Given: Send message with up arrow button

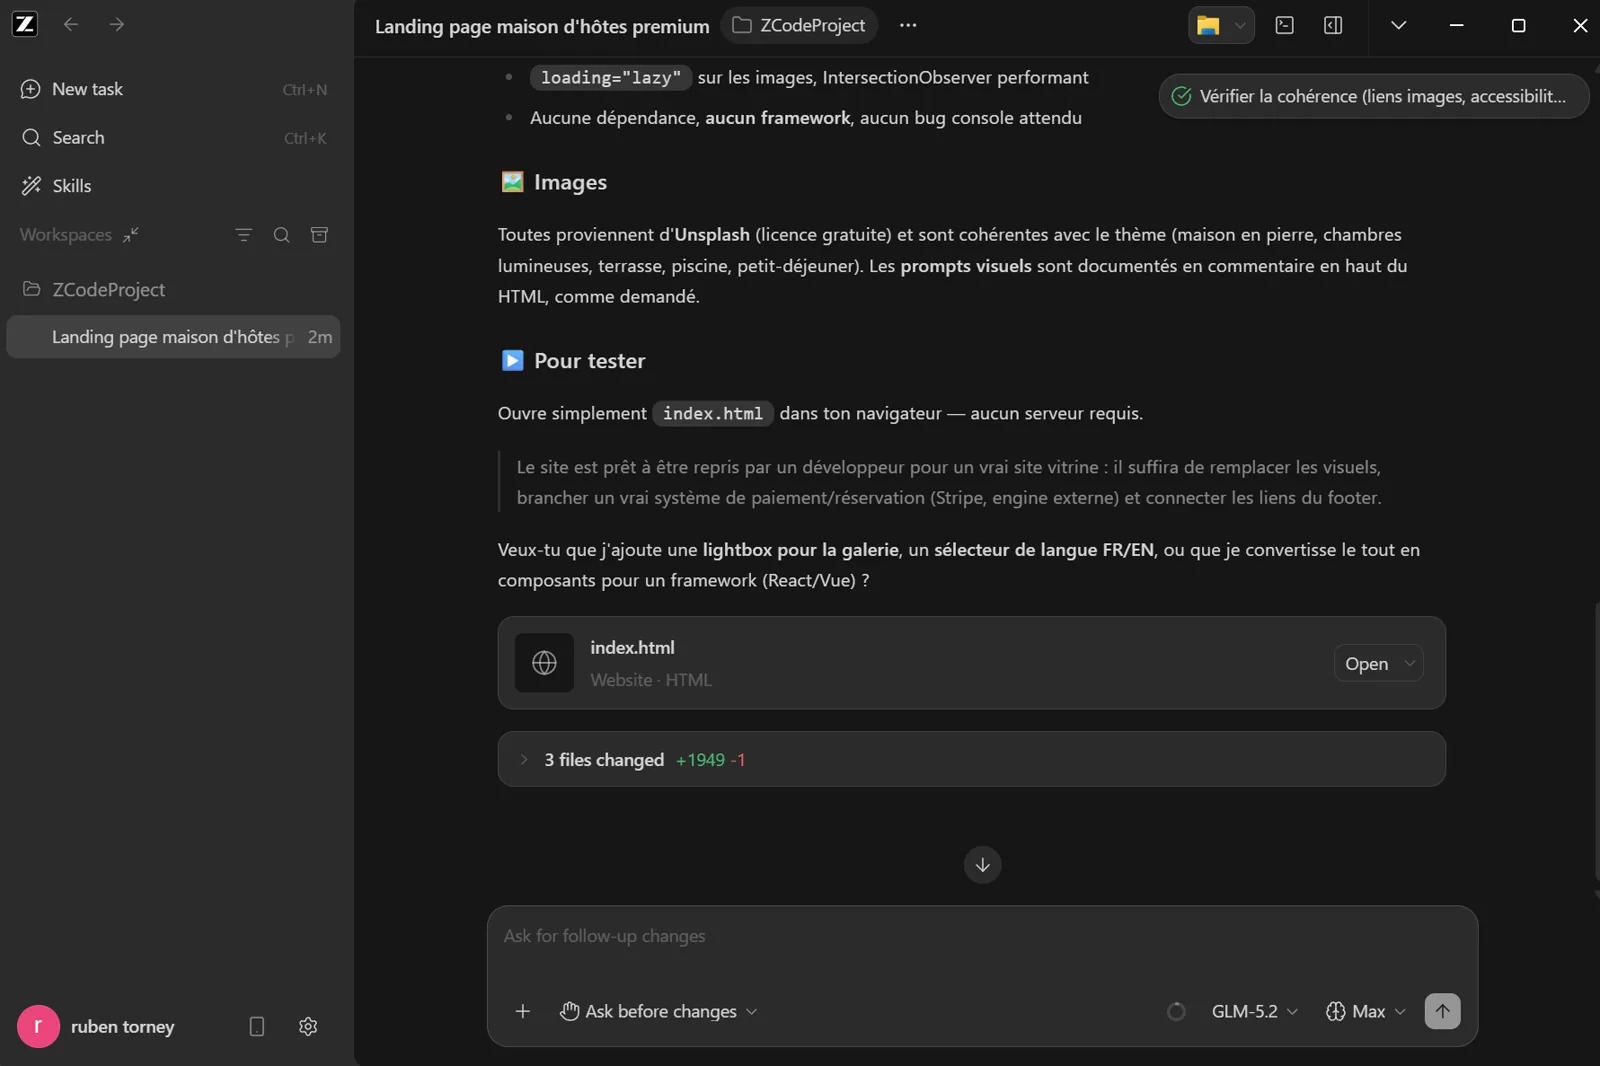Looking at the screenshot, I should click(1443, 1011).
